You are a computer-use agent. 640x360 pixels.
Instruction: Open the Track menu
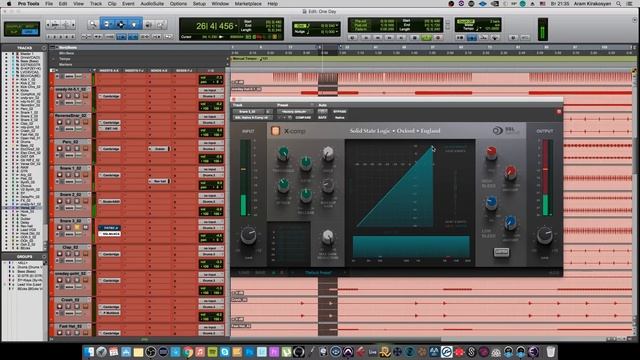point(96,4)
